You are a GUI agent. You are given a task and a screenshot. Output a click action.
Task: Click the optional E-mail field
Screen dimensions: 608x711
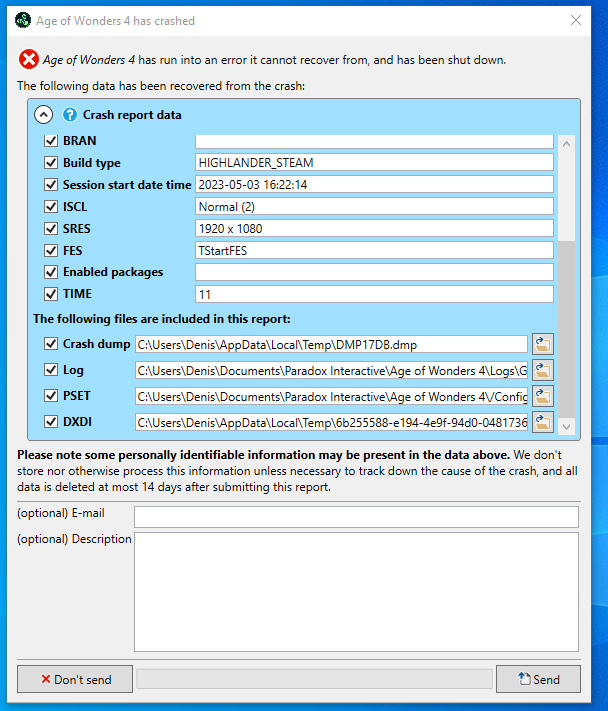tap(356, 517)
